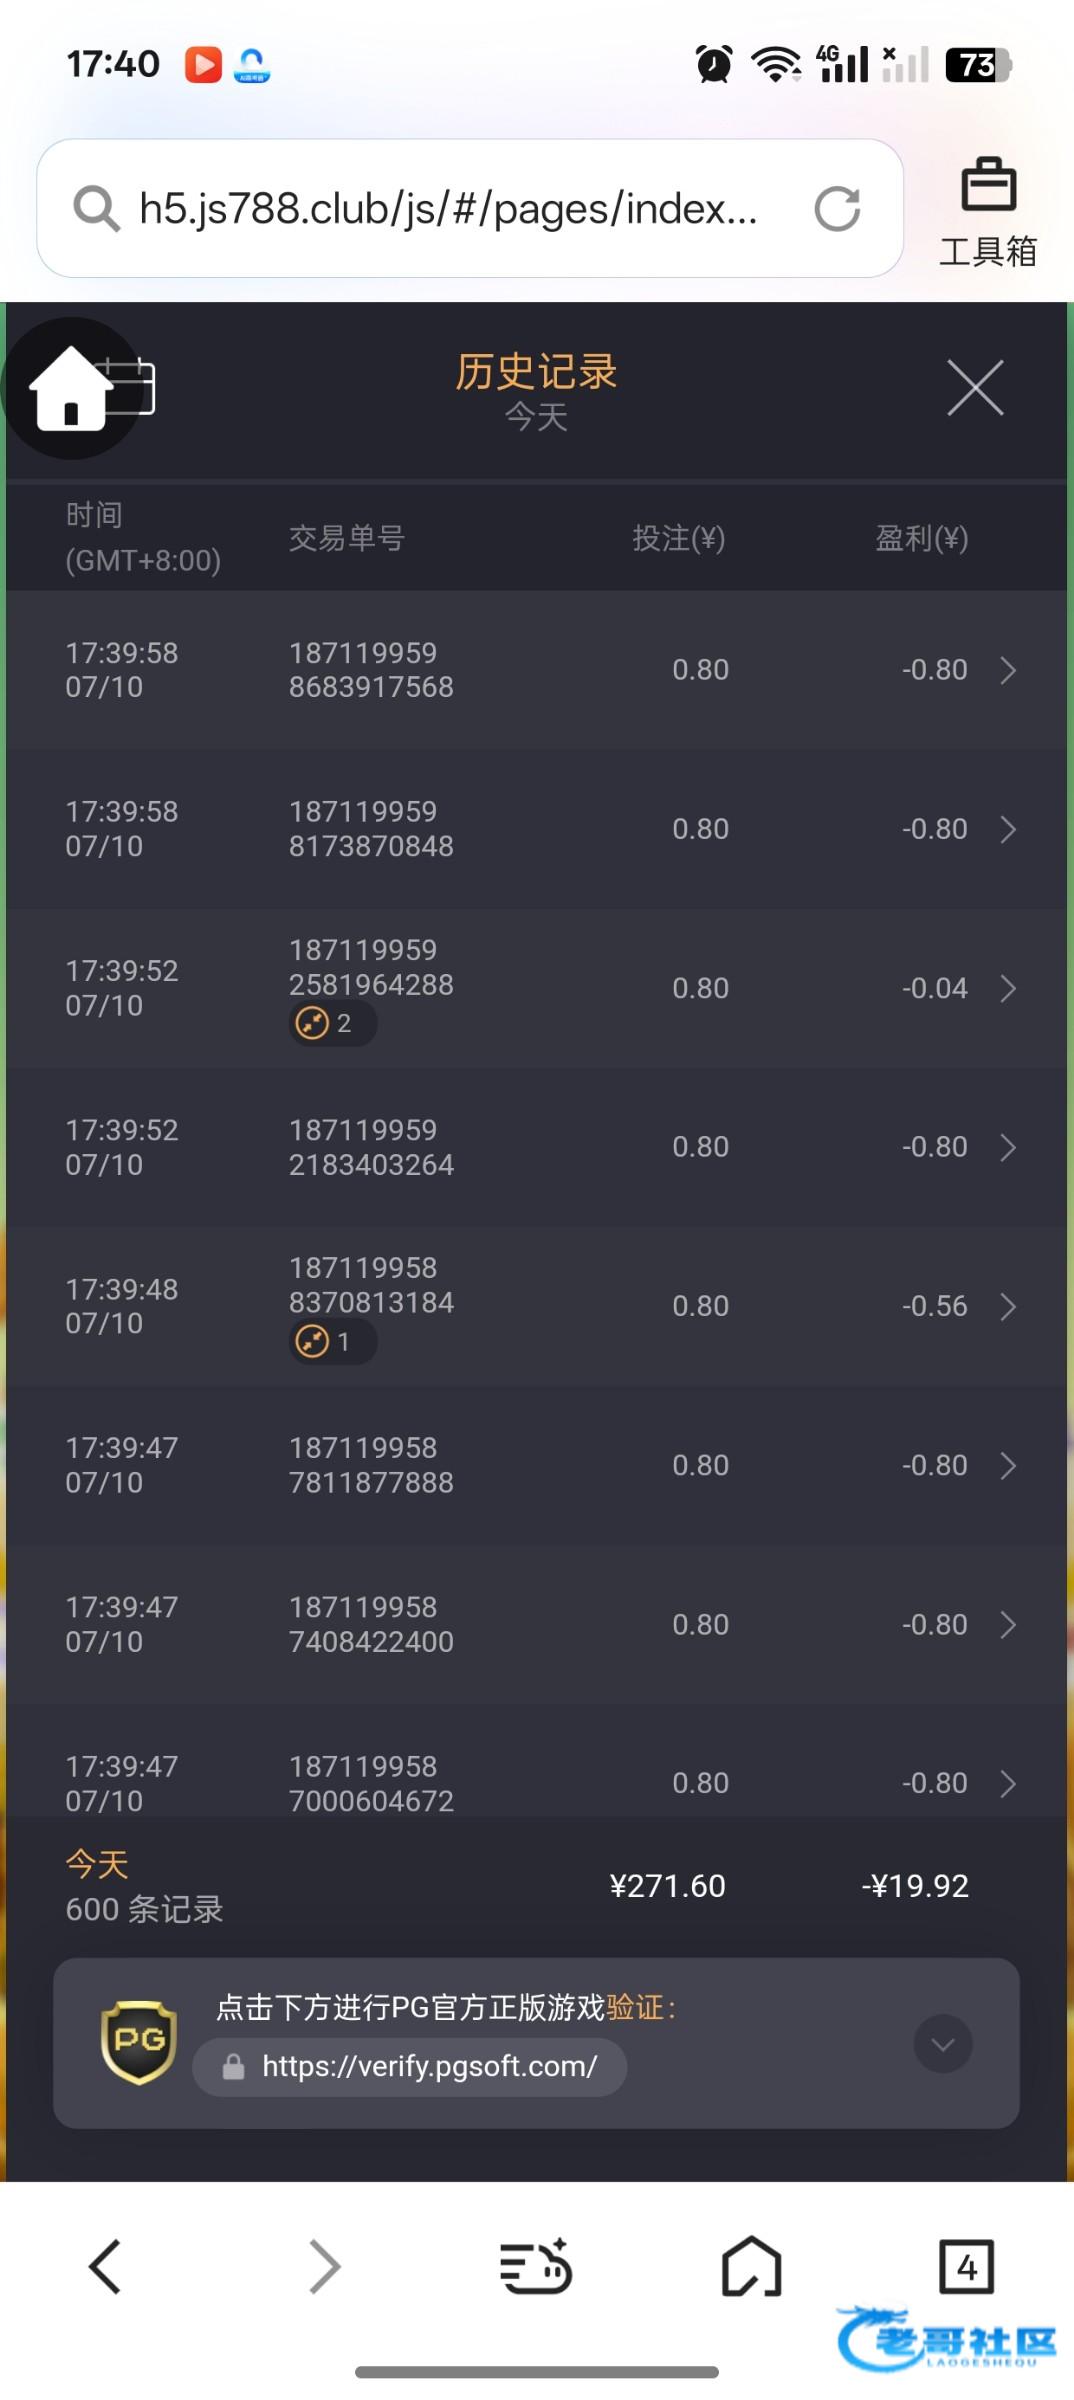
Task: Open the browser home page icon
Action: point(751,2265)
